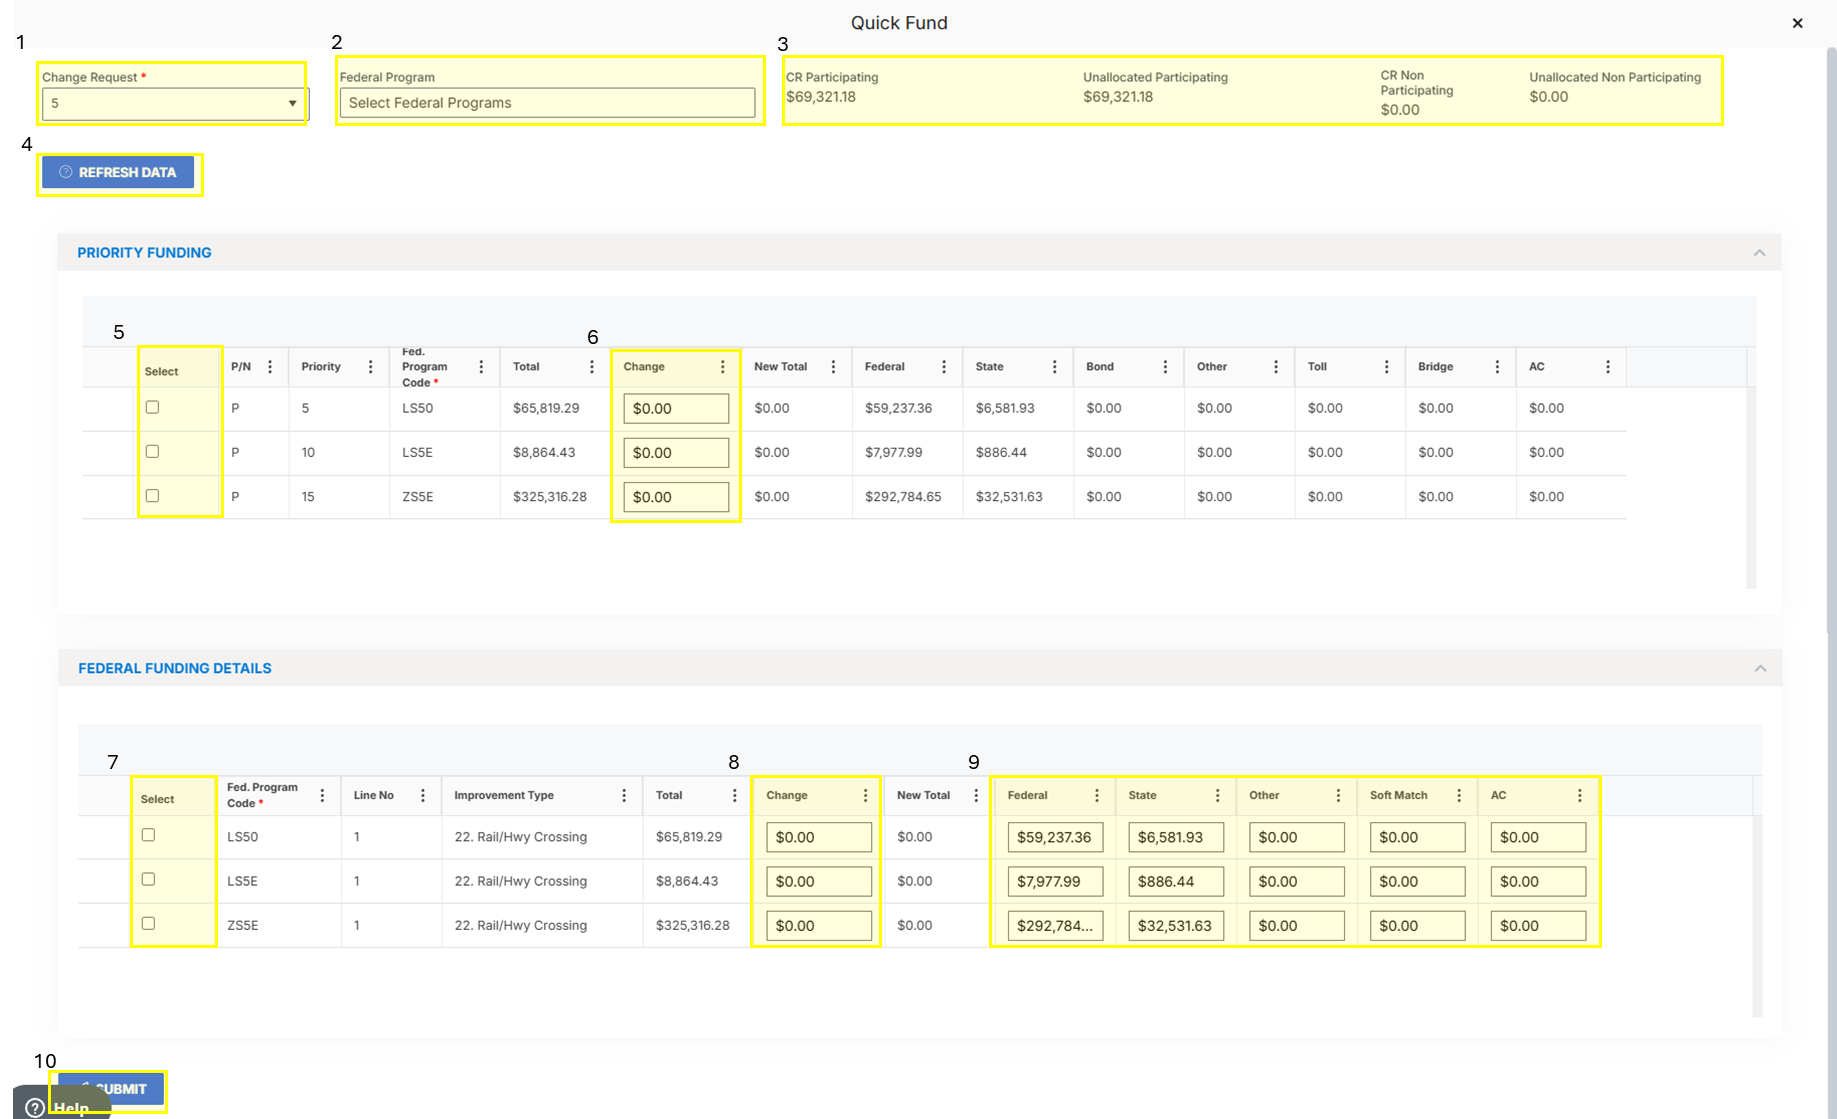Open Priority column menu in Priority Funding grid
This screenshot has width=1837, height=1119.
[x=370, y=367]
